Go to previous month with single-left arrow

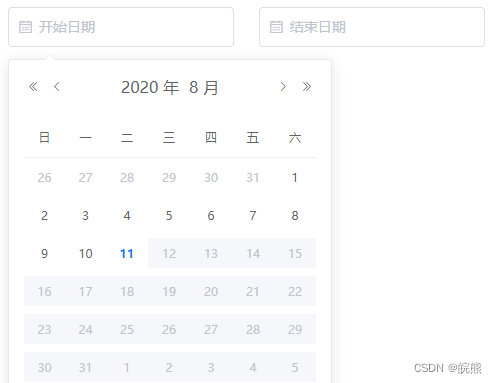click(x=57, y=87)
